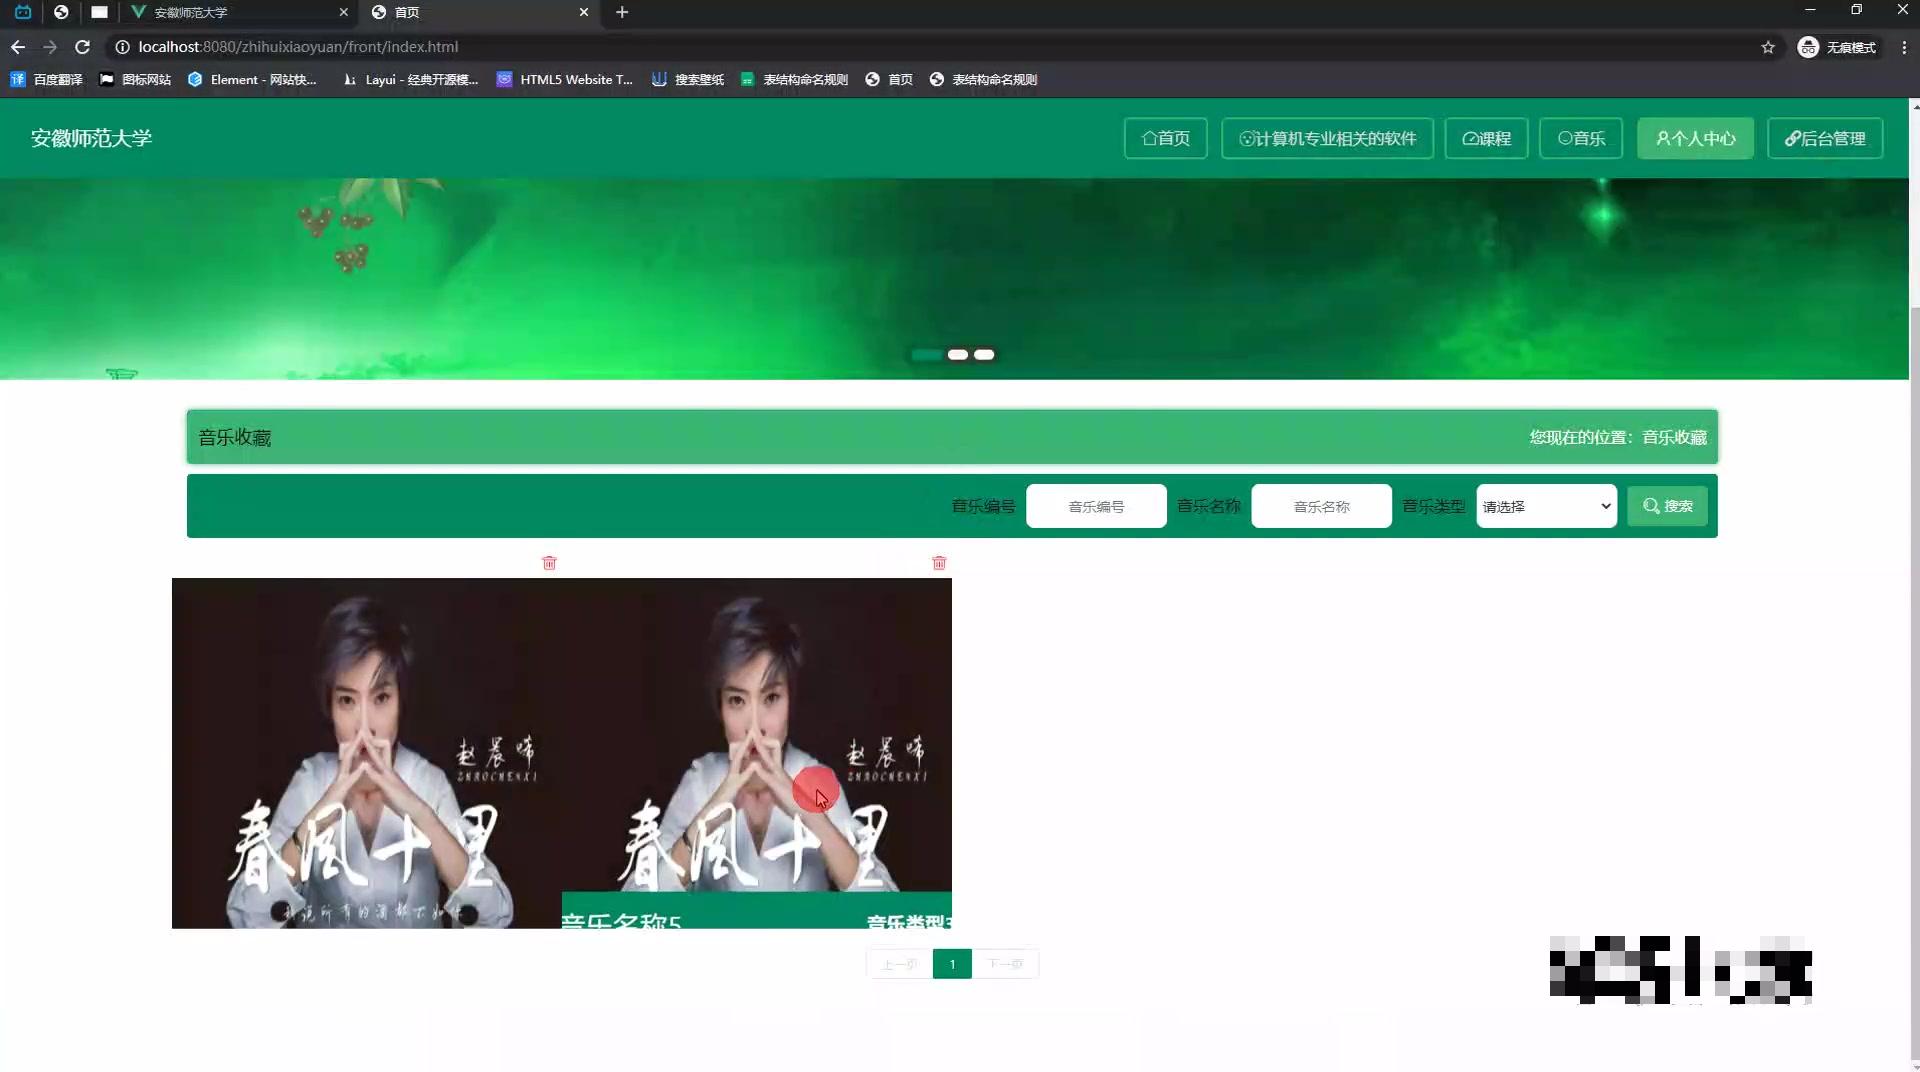Open the Layui bookmark
The height and width of the screenshot is (1072, 1920).
410,79
